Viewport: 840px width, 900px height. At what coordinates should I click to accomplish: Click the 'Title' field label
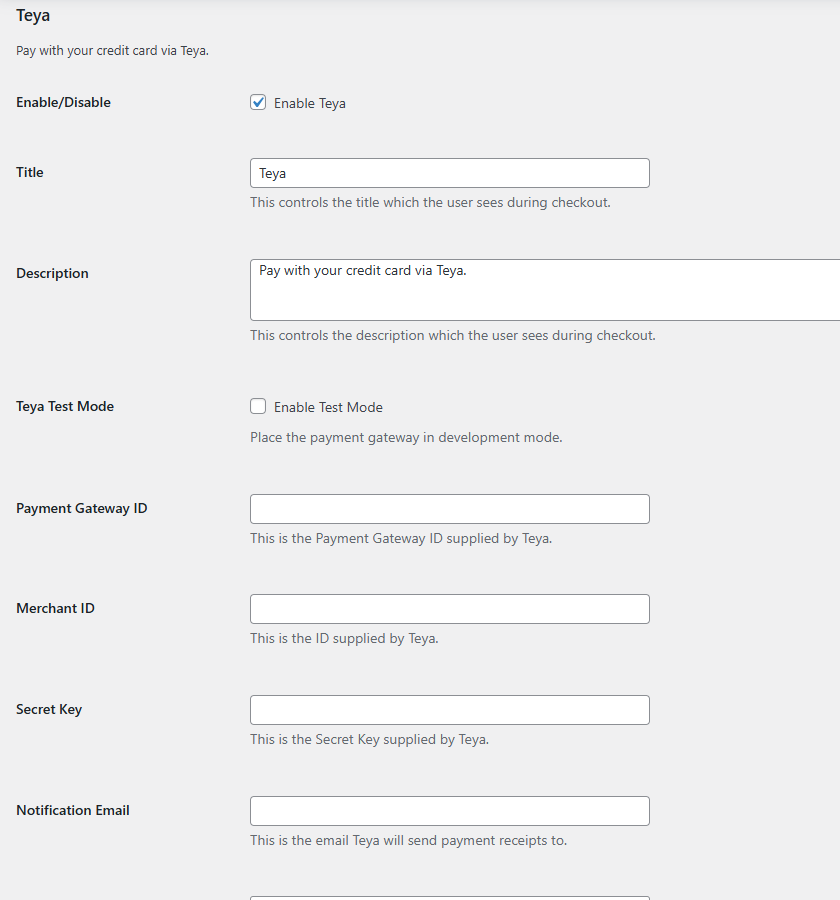pos(30,172)
